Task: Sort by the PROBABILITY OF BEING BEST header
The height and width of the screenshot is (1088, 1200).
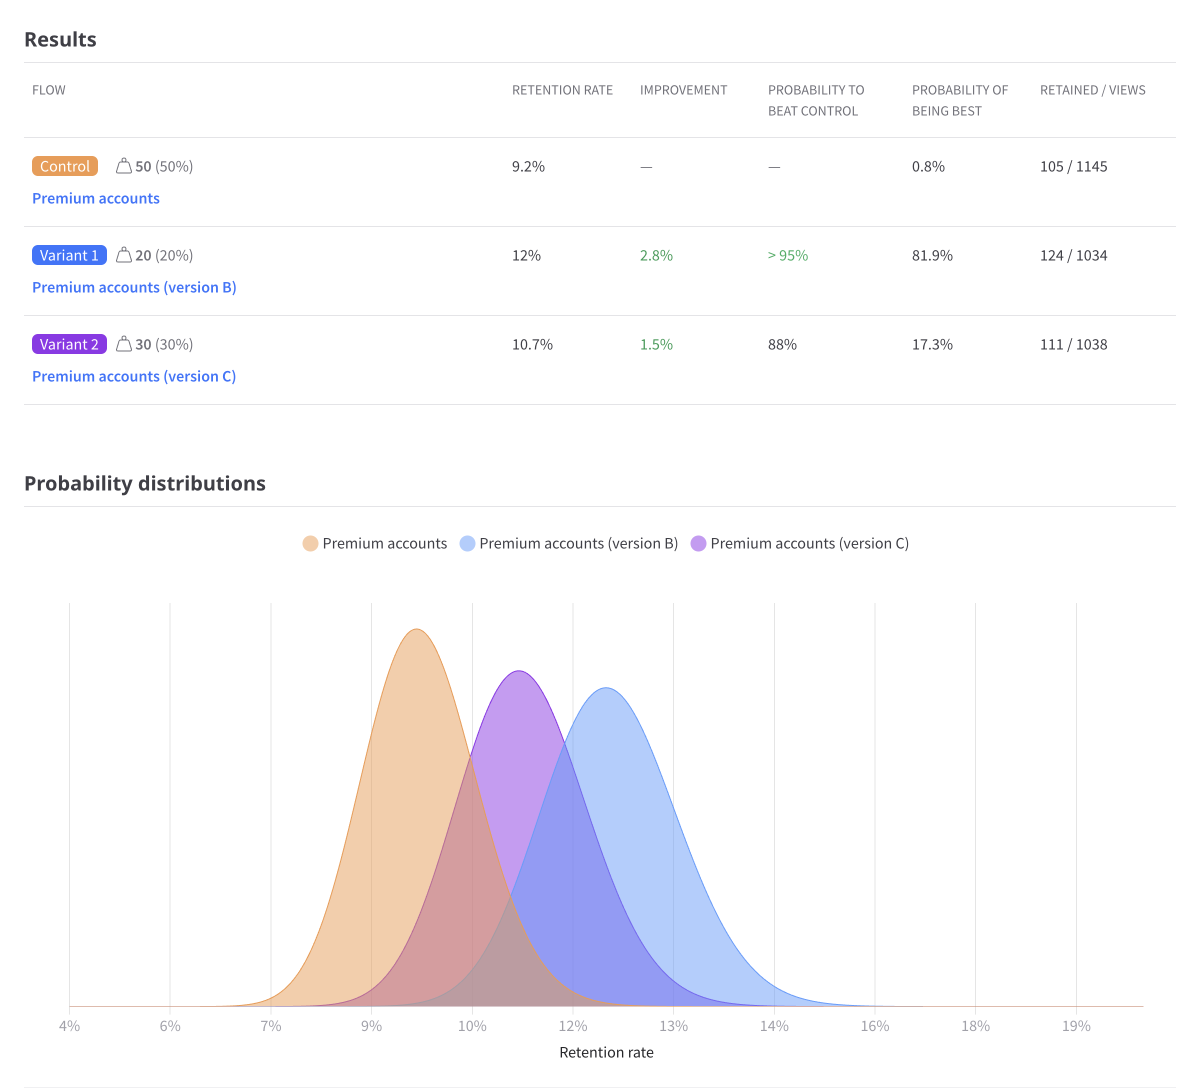Action: pyautogui.click(x=959, y=100)
